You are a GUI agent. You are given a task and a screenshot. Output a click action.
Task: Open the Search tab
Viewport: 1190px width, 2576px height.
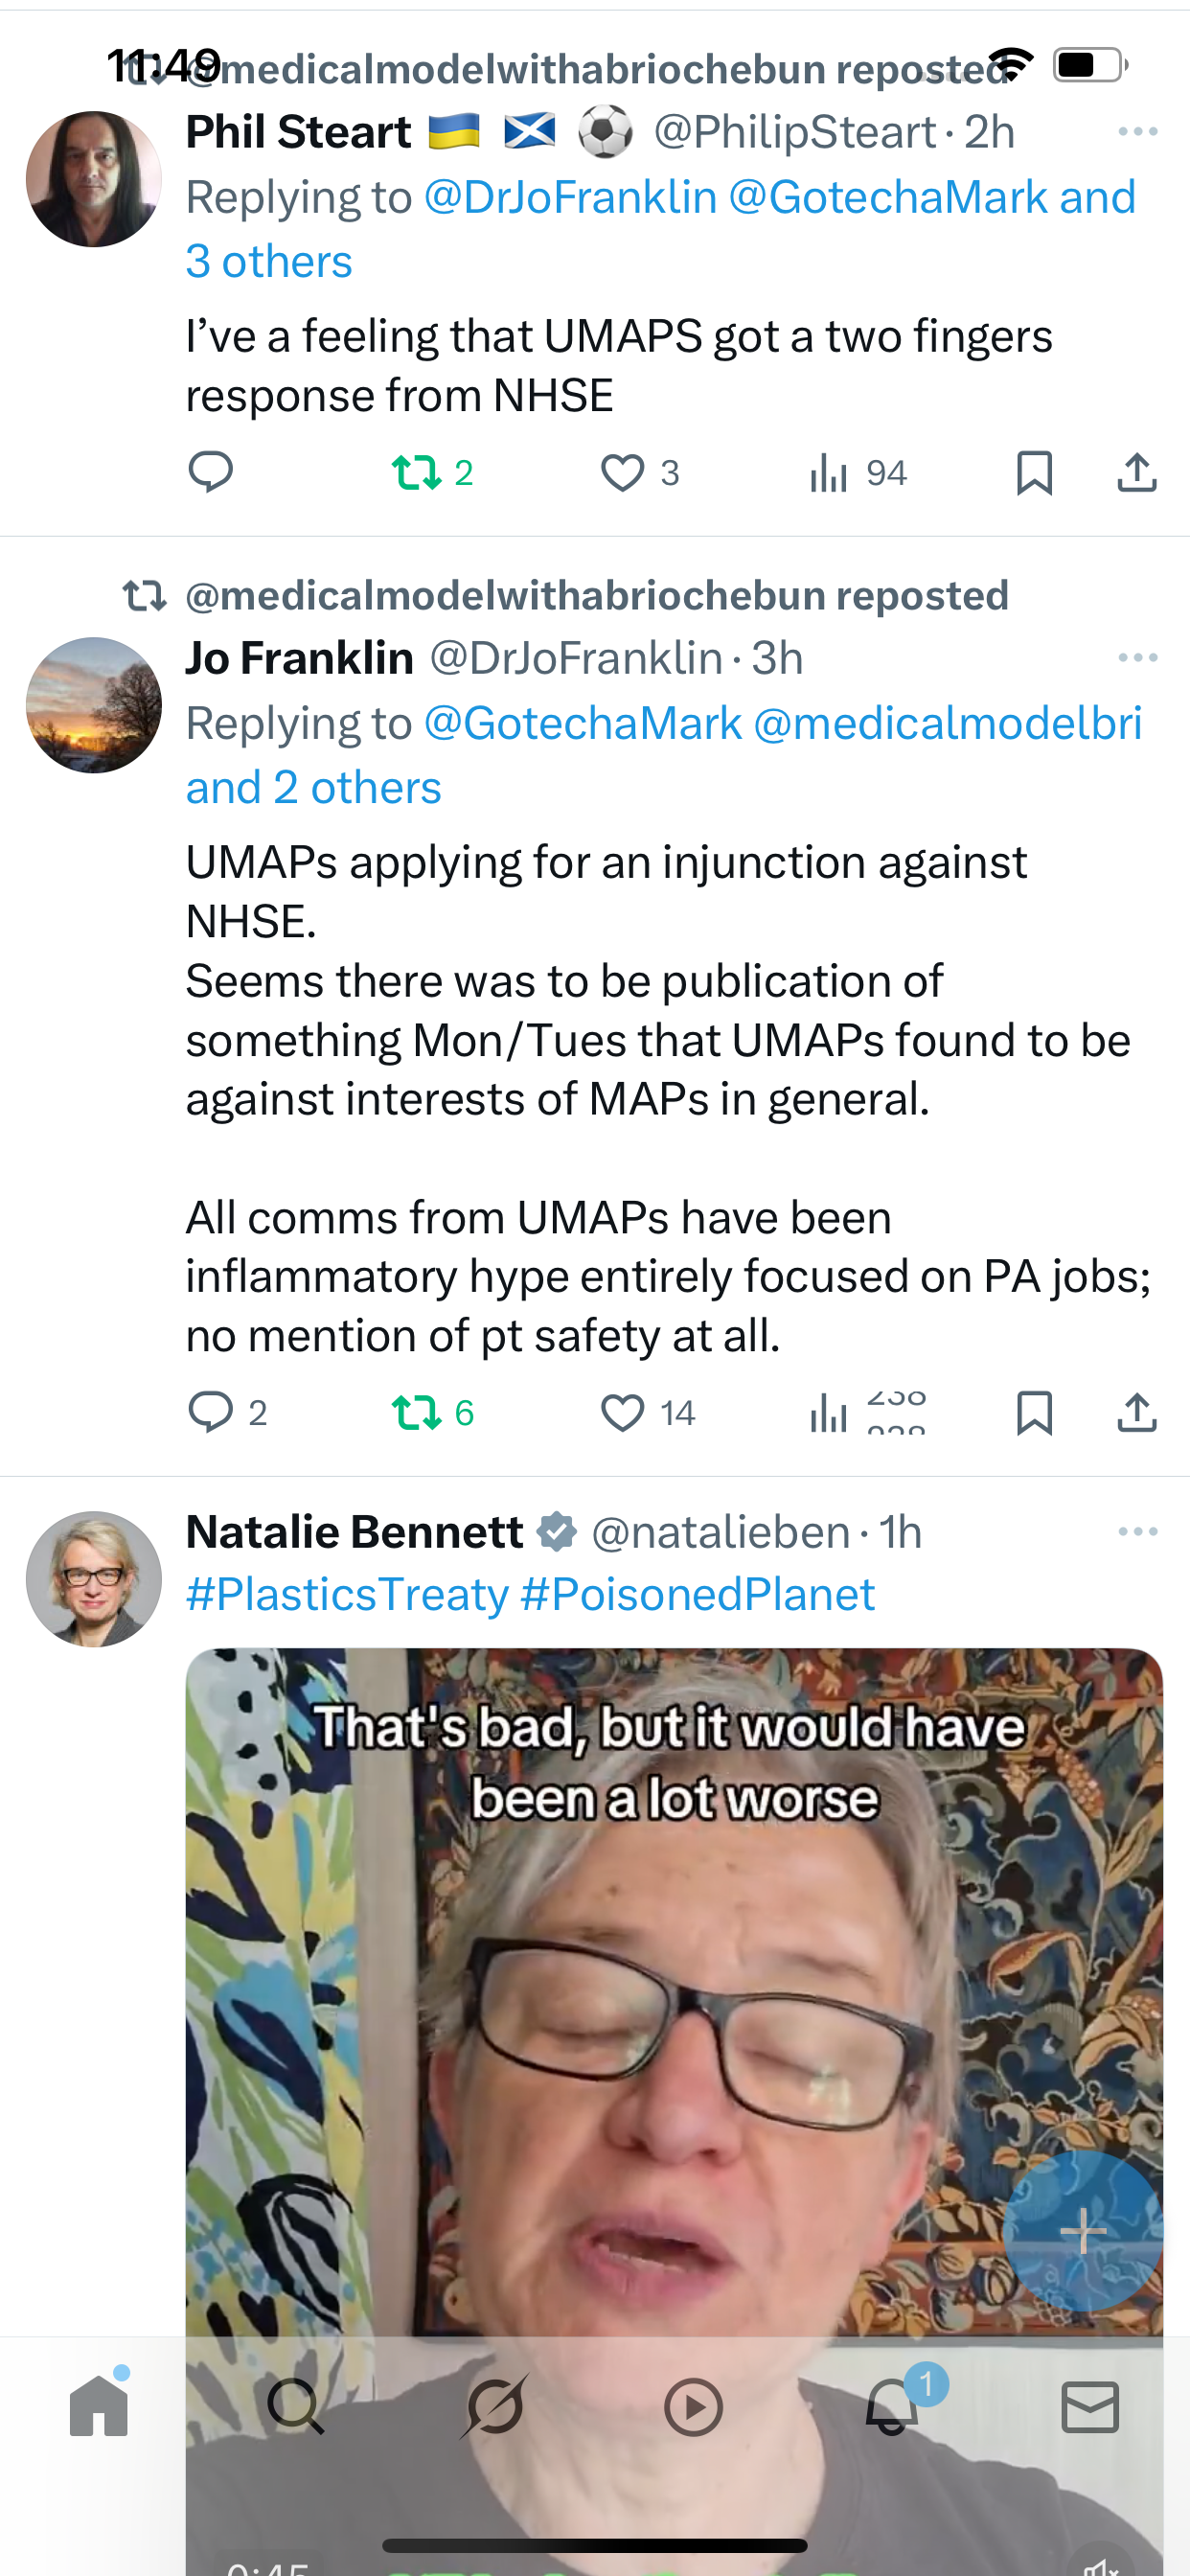(x=296, y=2406)
